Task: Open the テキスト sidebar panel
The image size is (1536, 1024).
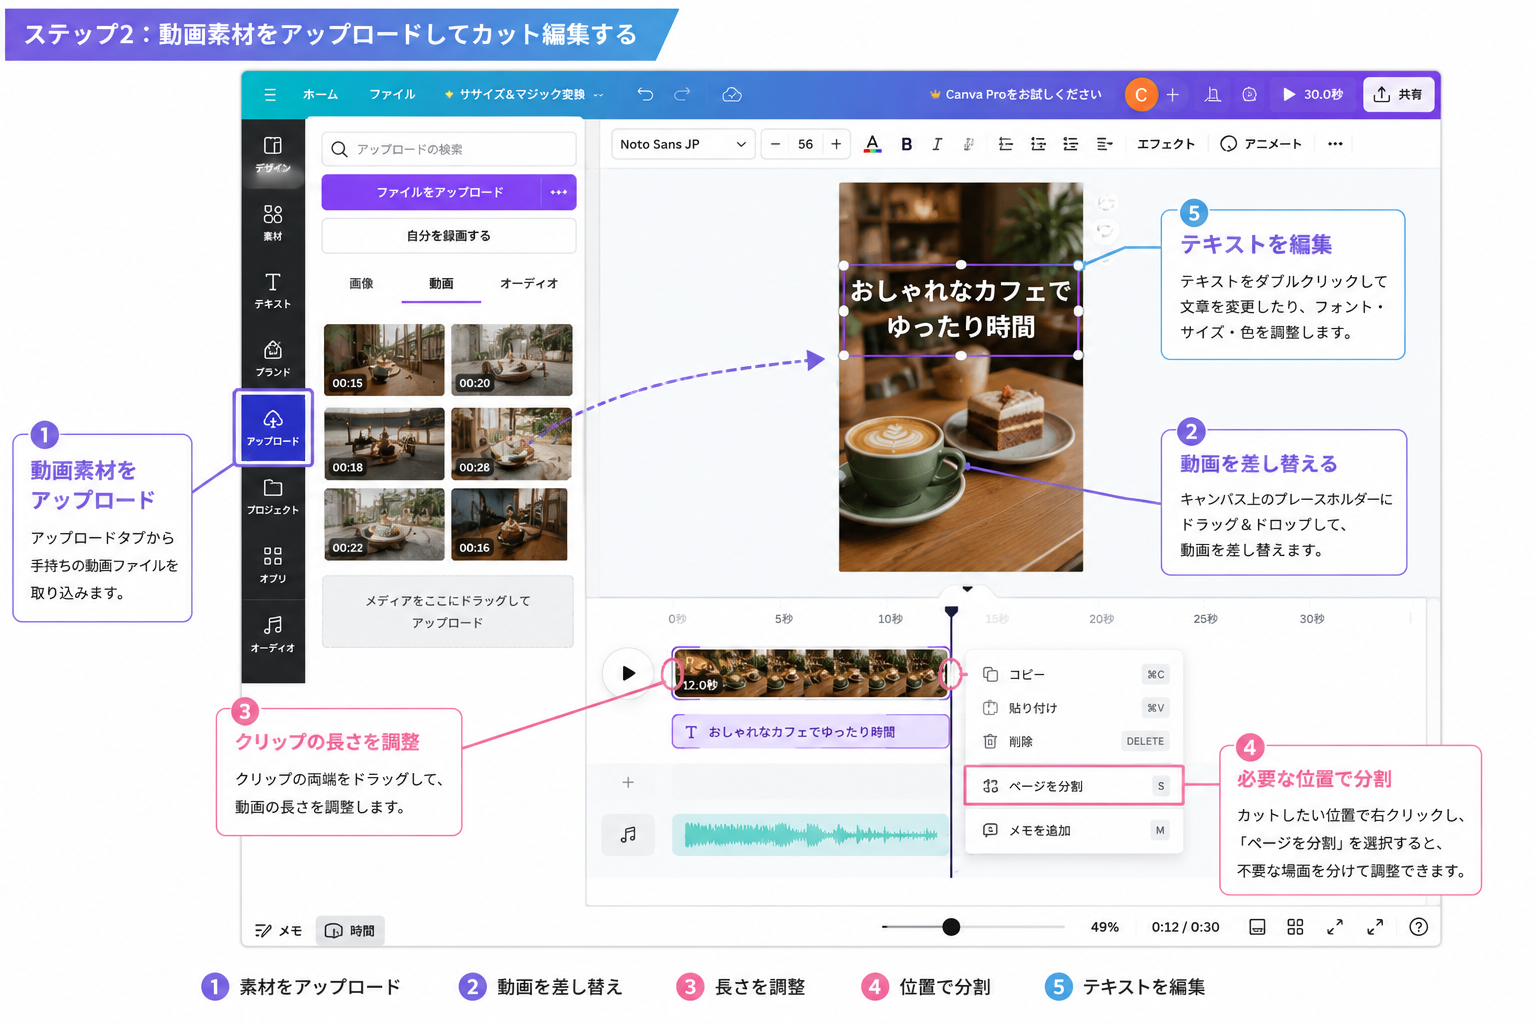Action: 273,290
